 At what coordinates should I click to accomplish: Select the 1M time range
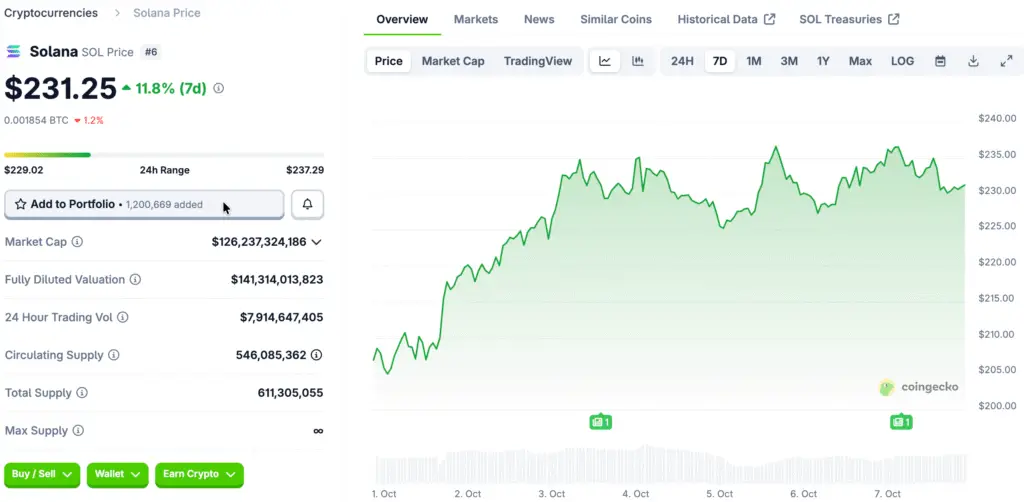coord(754,61)
